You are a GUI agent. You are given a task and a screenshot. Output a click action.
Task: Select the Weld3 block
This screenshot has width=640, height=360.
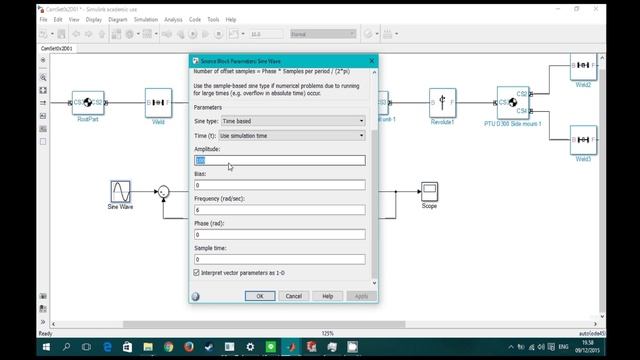[x=583, y=140]
